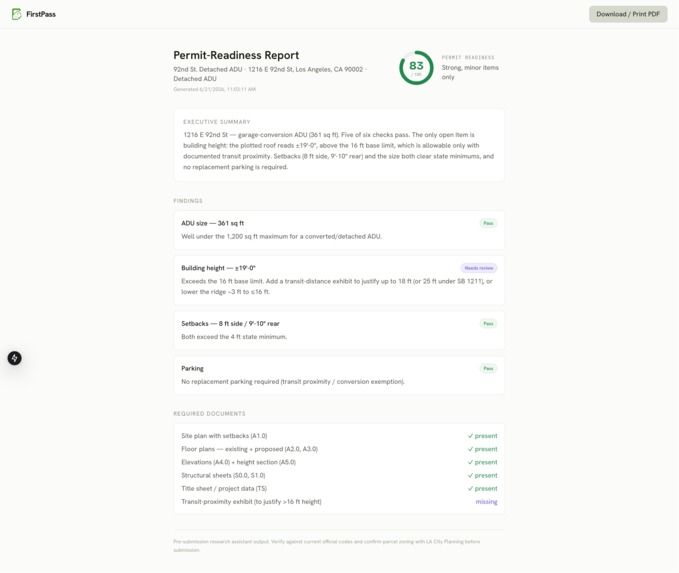Click the No replacement parking required description

pyautogui.click(x=293, y=382)
